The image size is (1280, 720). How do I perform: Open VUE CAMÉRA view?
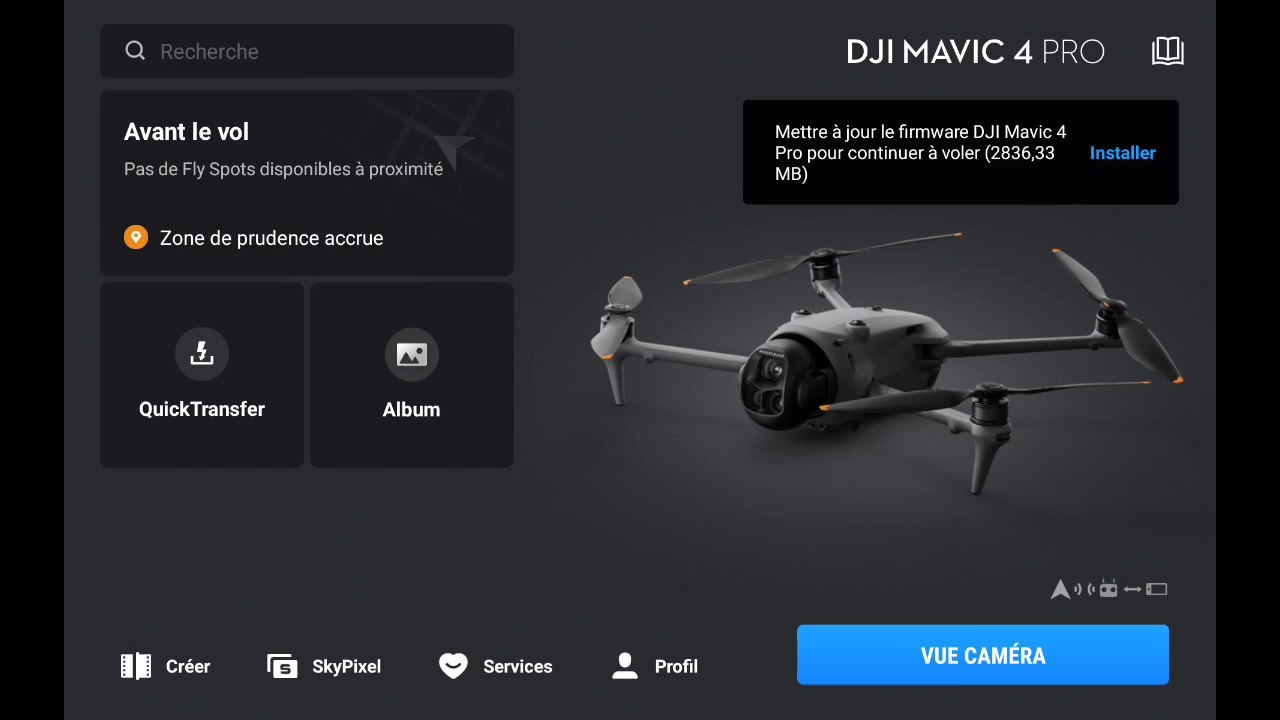tap(983, 655)
